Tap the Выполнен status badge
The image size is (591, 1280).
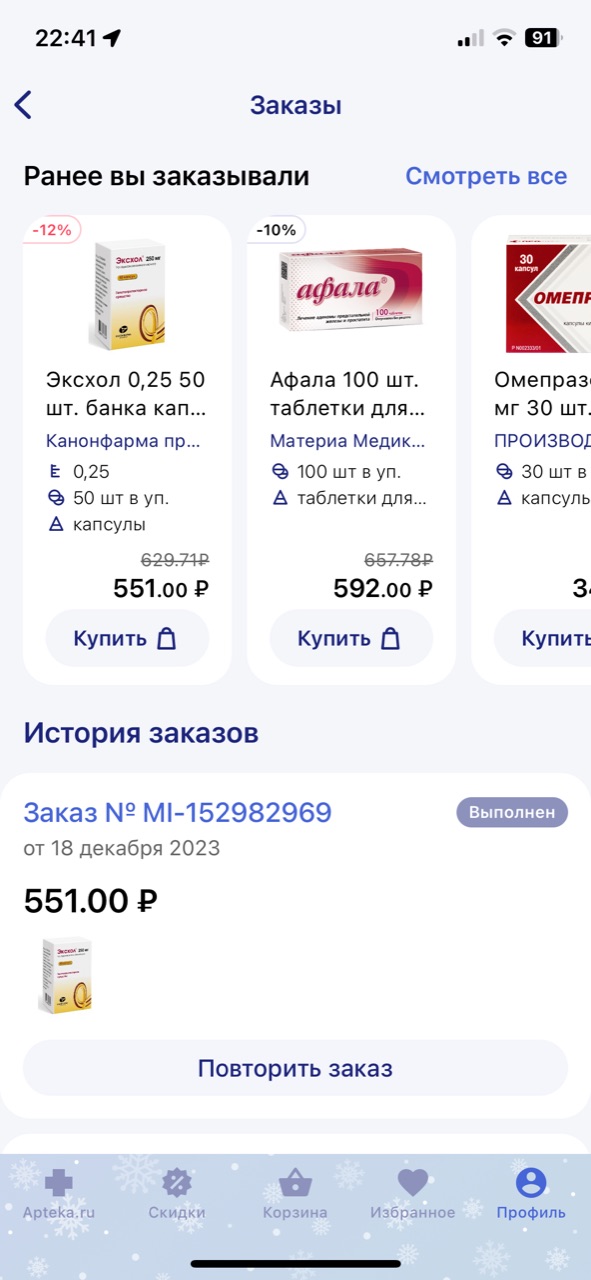click(x=512, y=812)
